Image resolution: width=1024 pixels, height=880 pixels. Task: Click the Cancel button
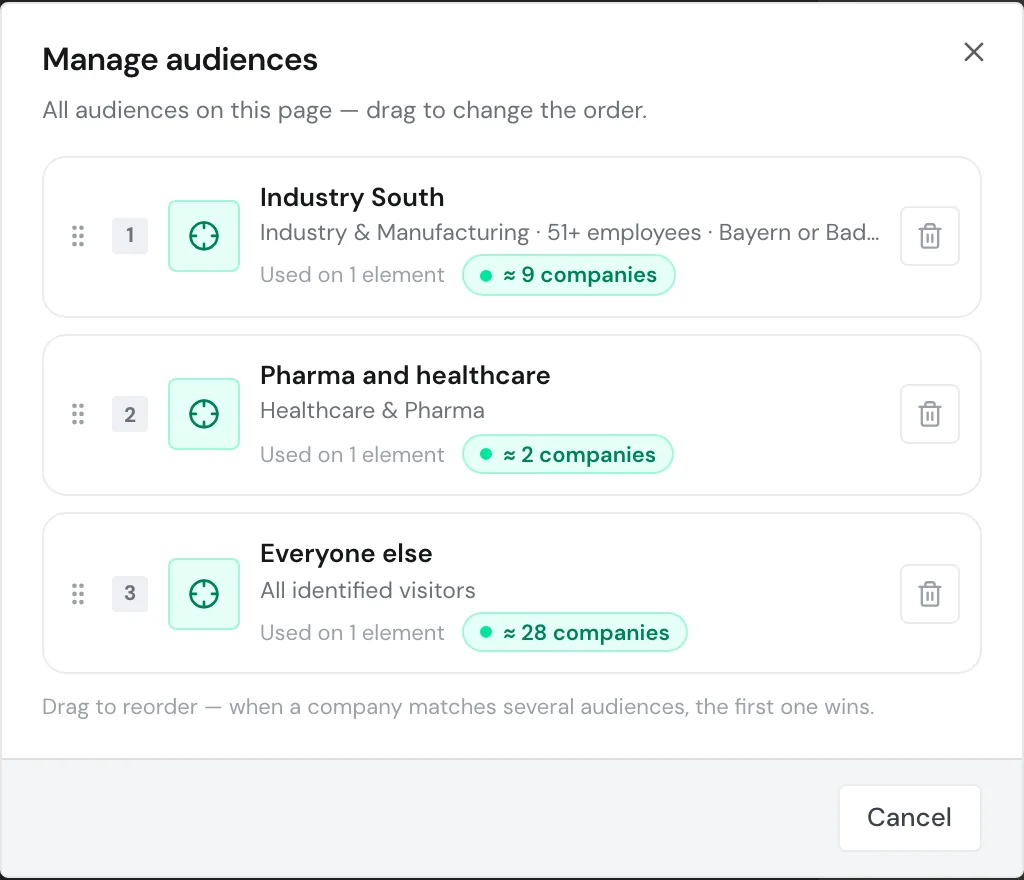pos(910,817)
